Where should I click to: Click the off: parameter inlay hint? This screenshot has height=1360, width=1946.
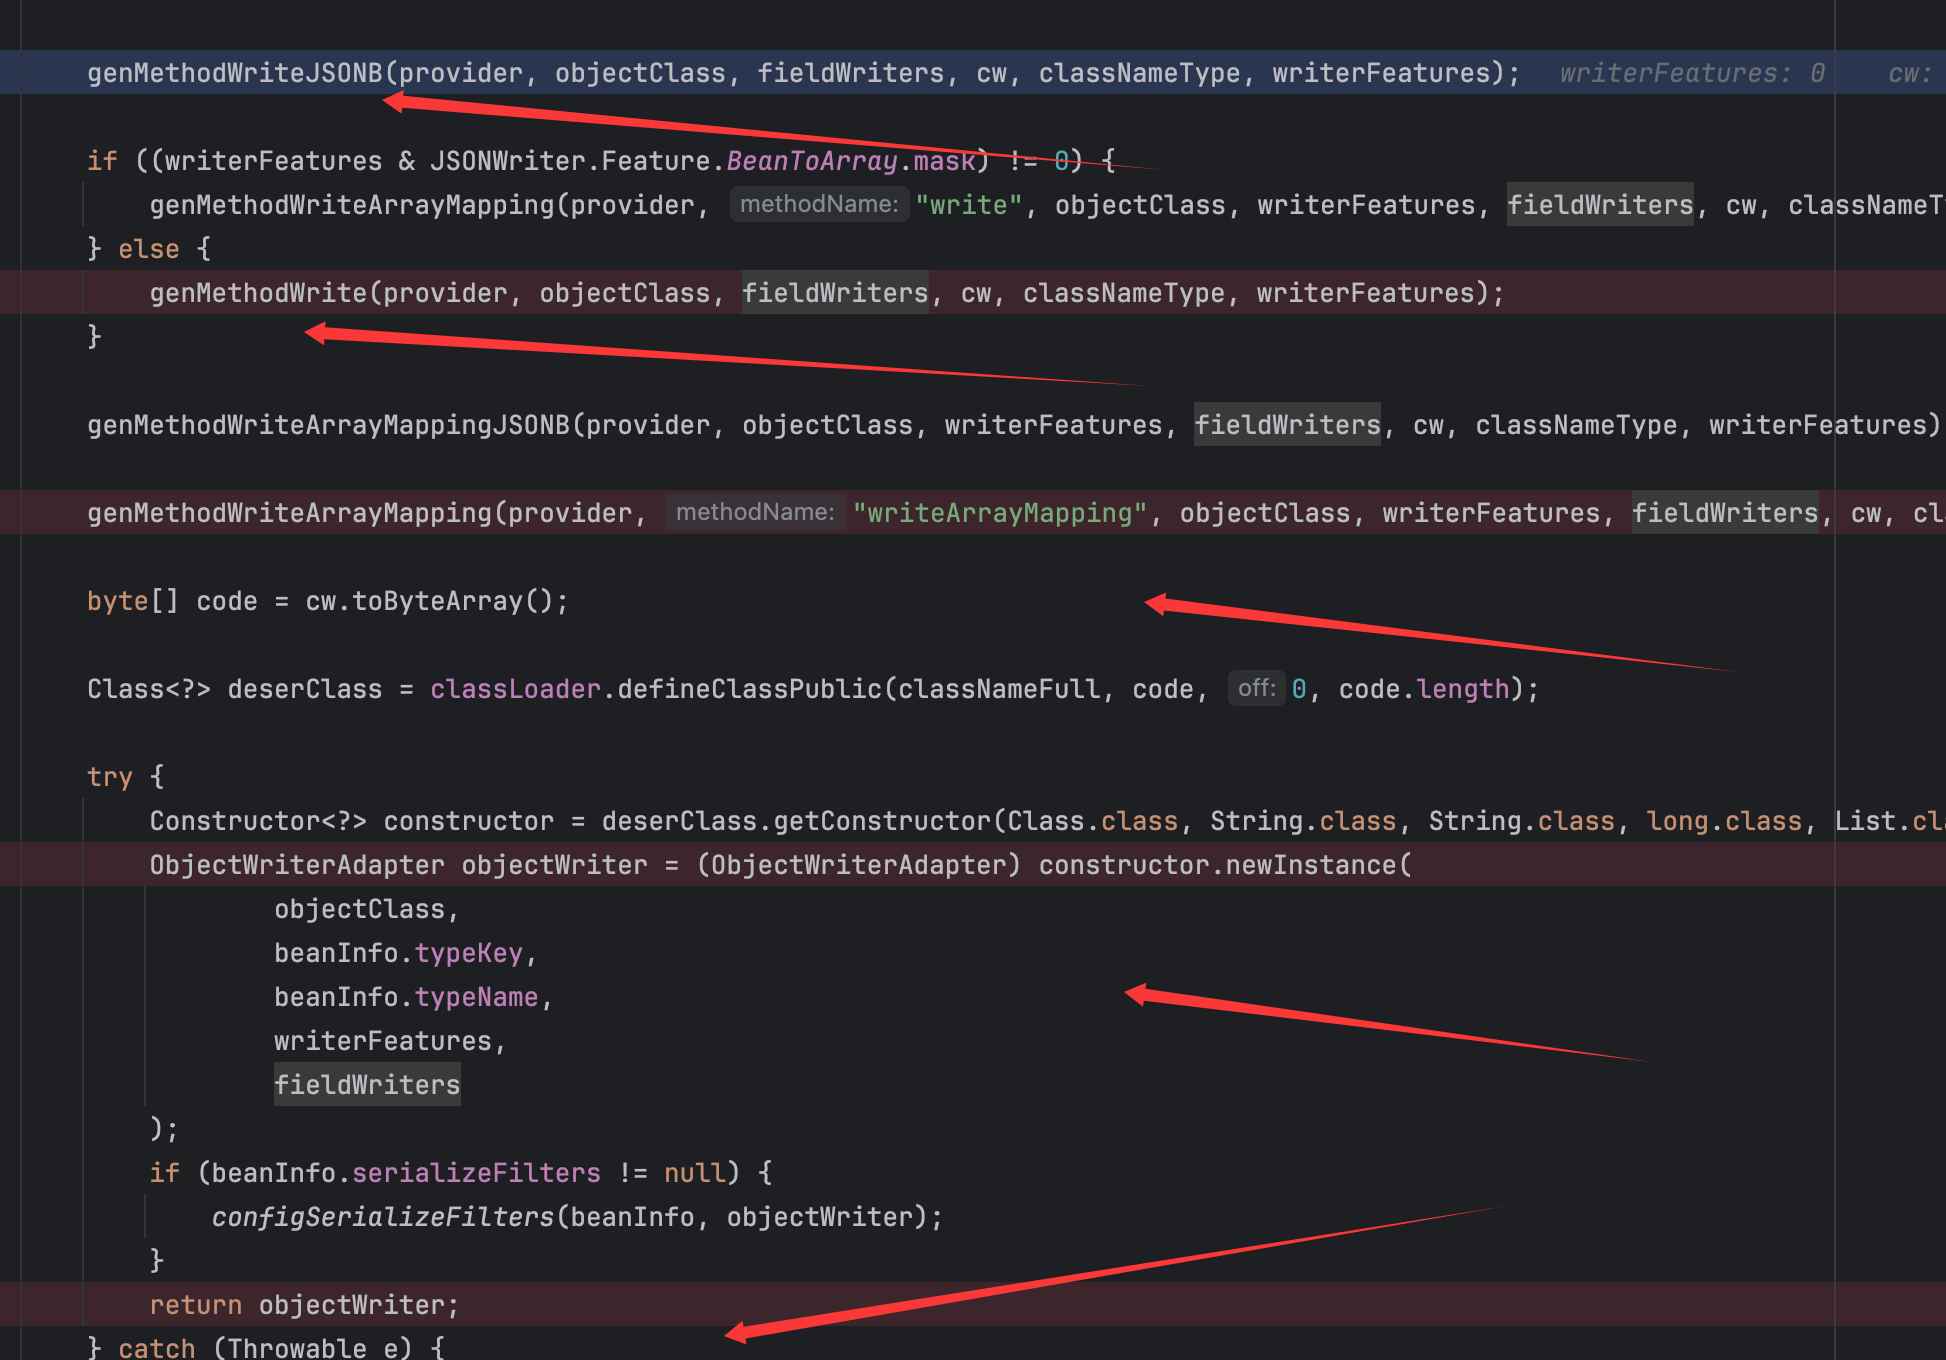point(1256,689)
